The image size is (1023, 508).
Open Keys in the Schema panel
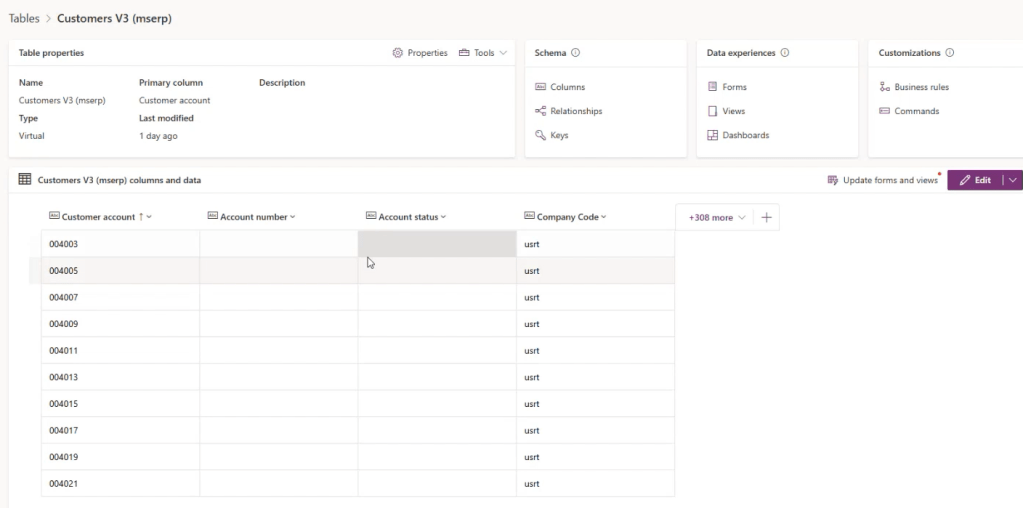click(559, 135)
